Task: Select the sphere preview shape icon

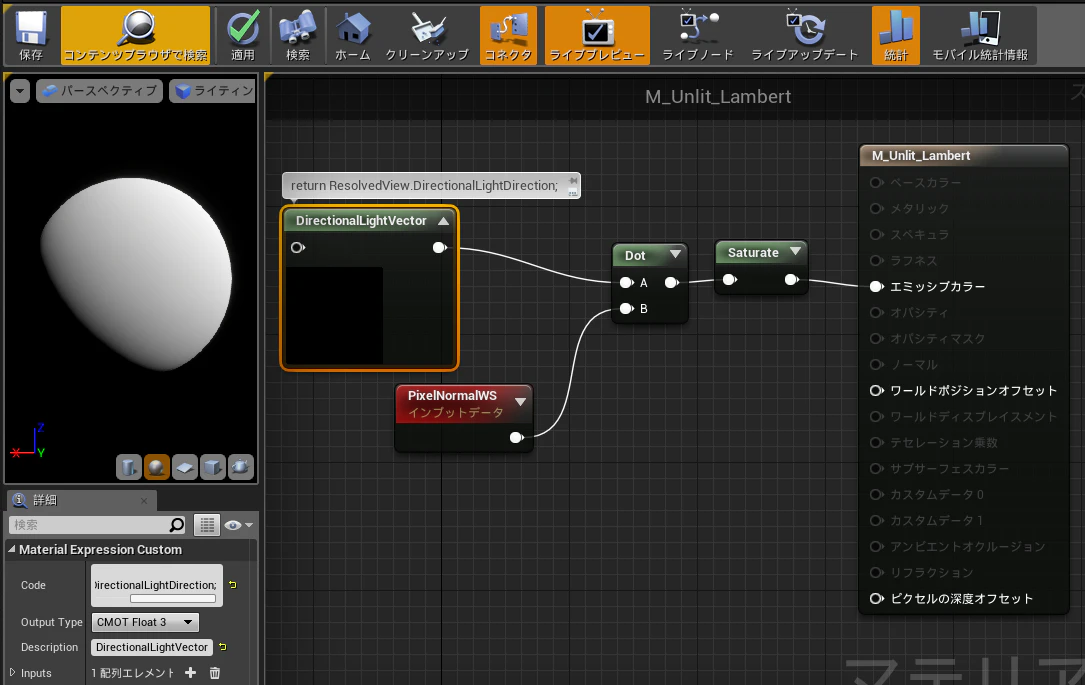Action: [156, 467]
